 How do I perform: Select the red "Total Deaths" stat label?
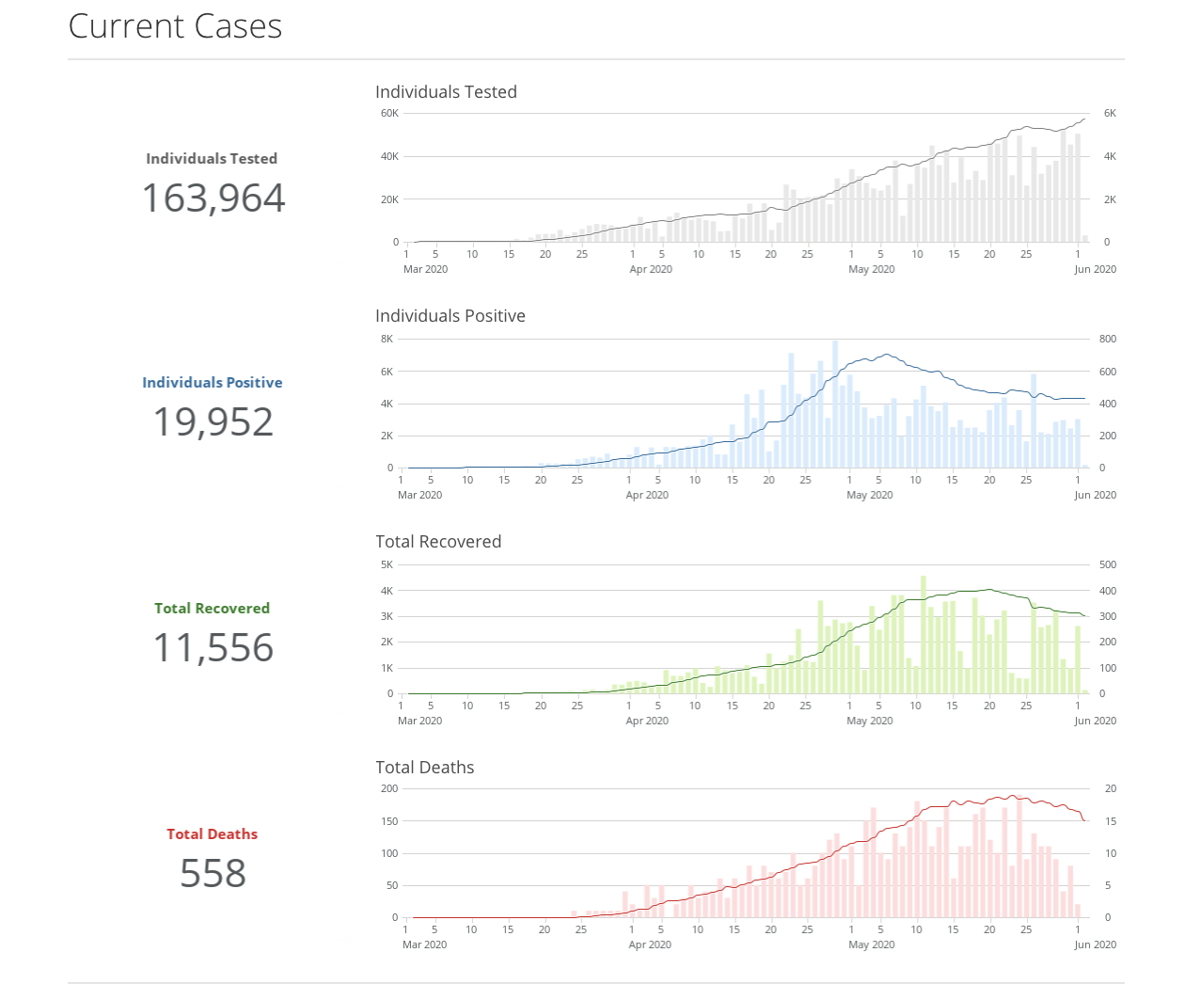tap(212, 834)
